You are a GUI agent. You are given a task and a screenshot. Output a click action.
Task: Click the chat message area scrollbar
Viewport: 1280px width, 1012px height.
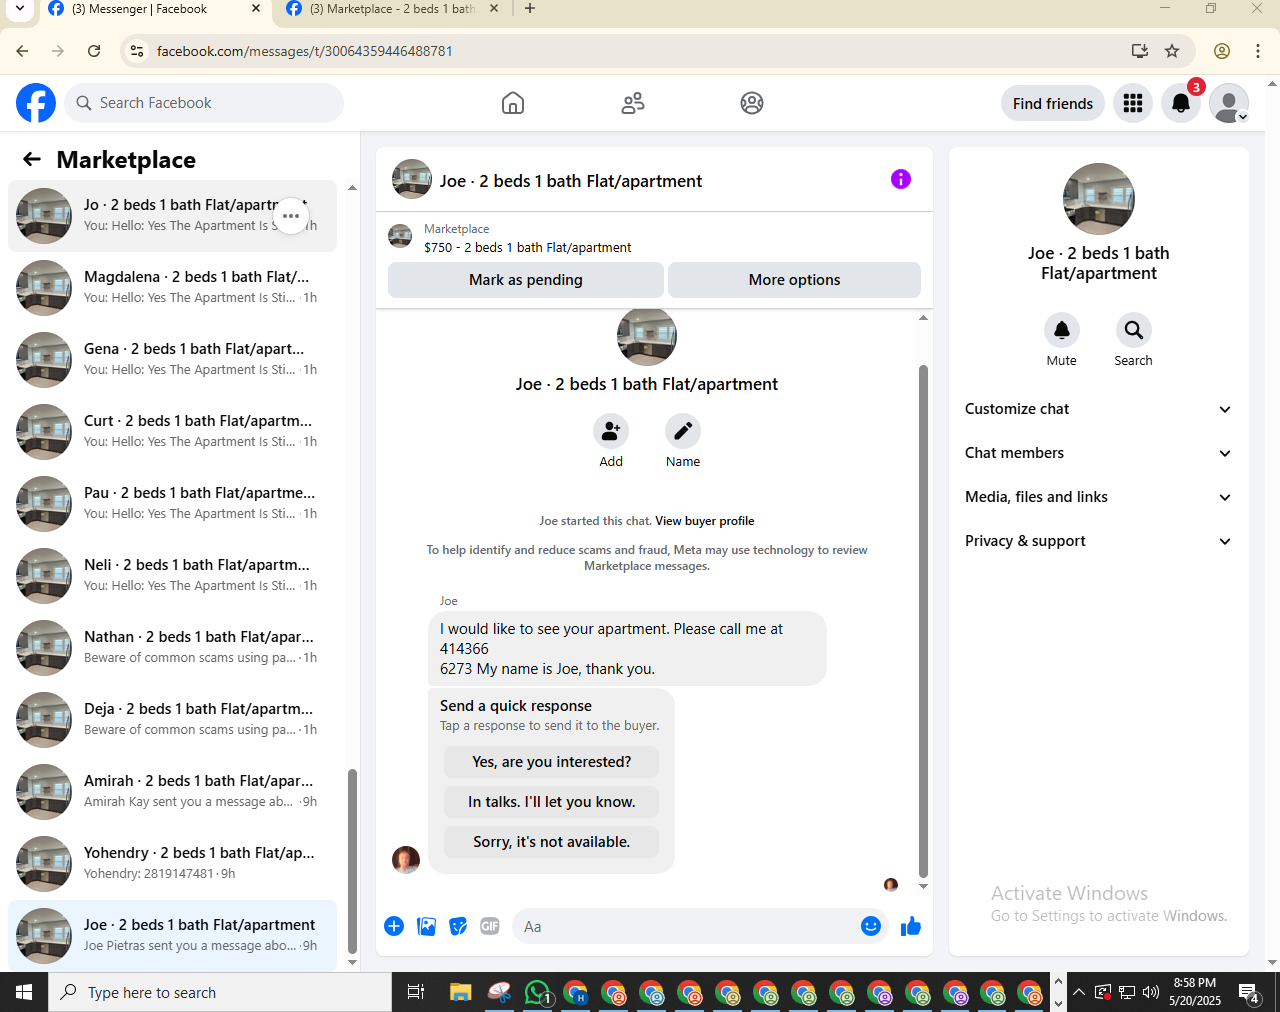coord(923,621)
